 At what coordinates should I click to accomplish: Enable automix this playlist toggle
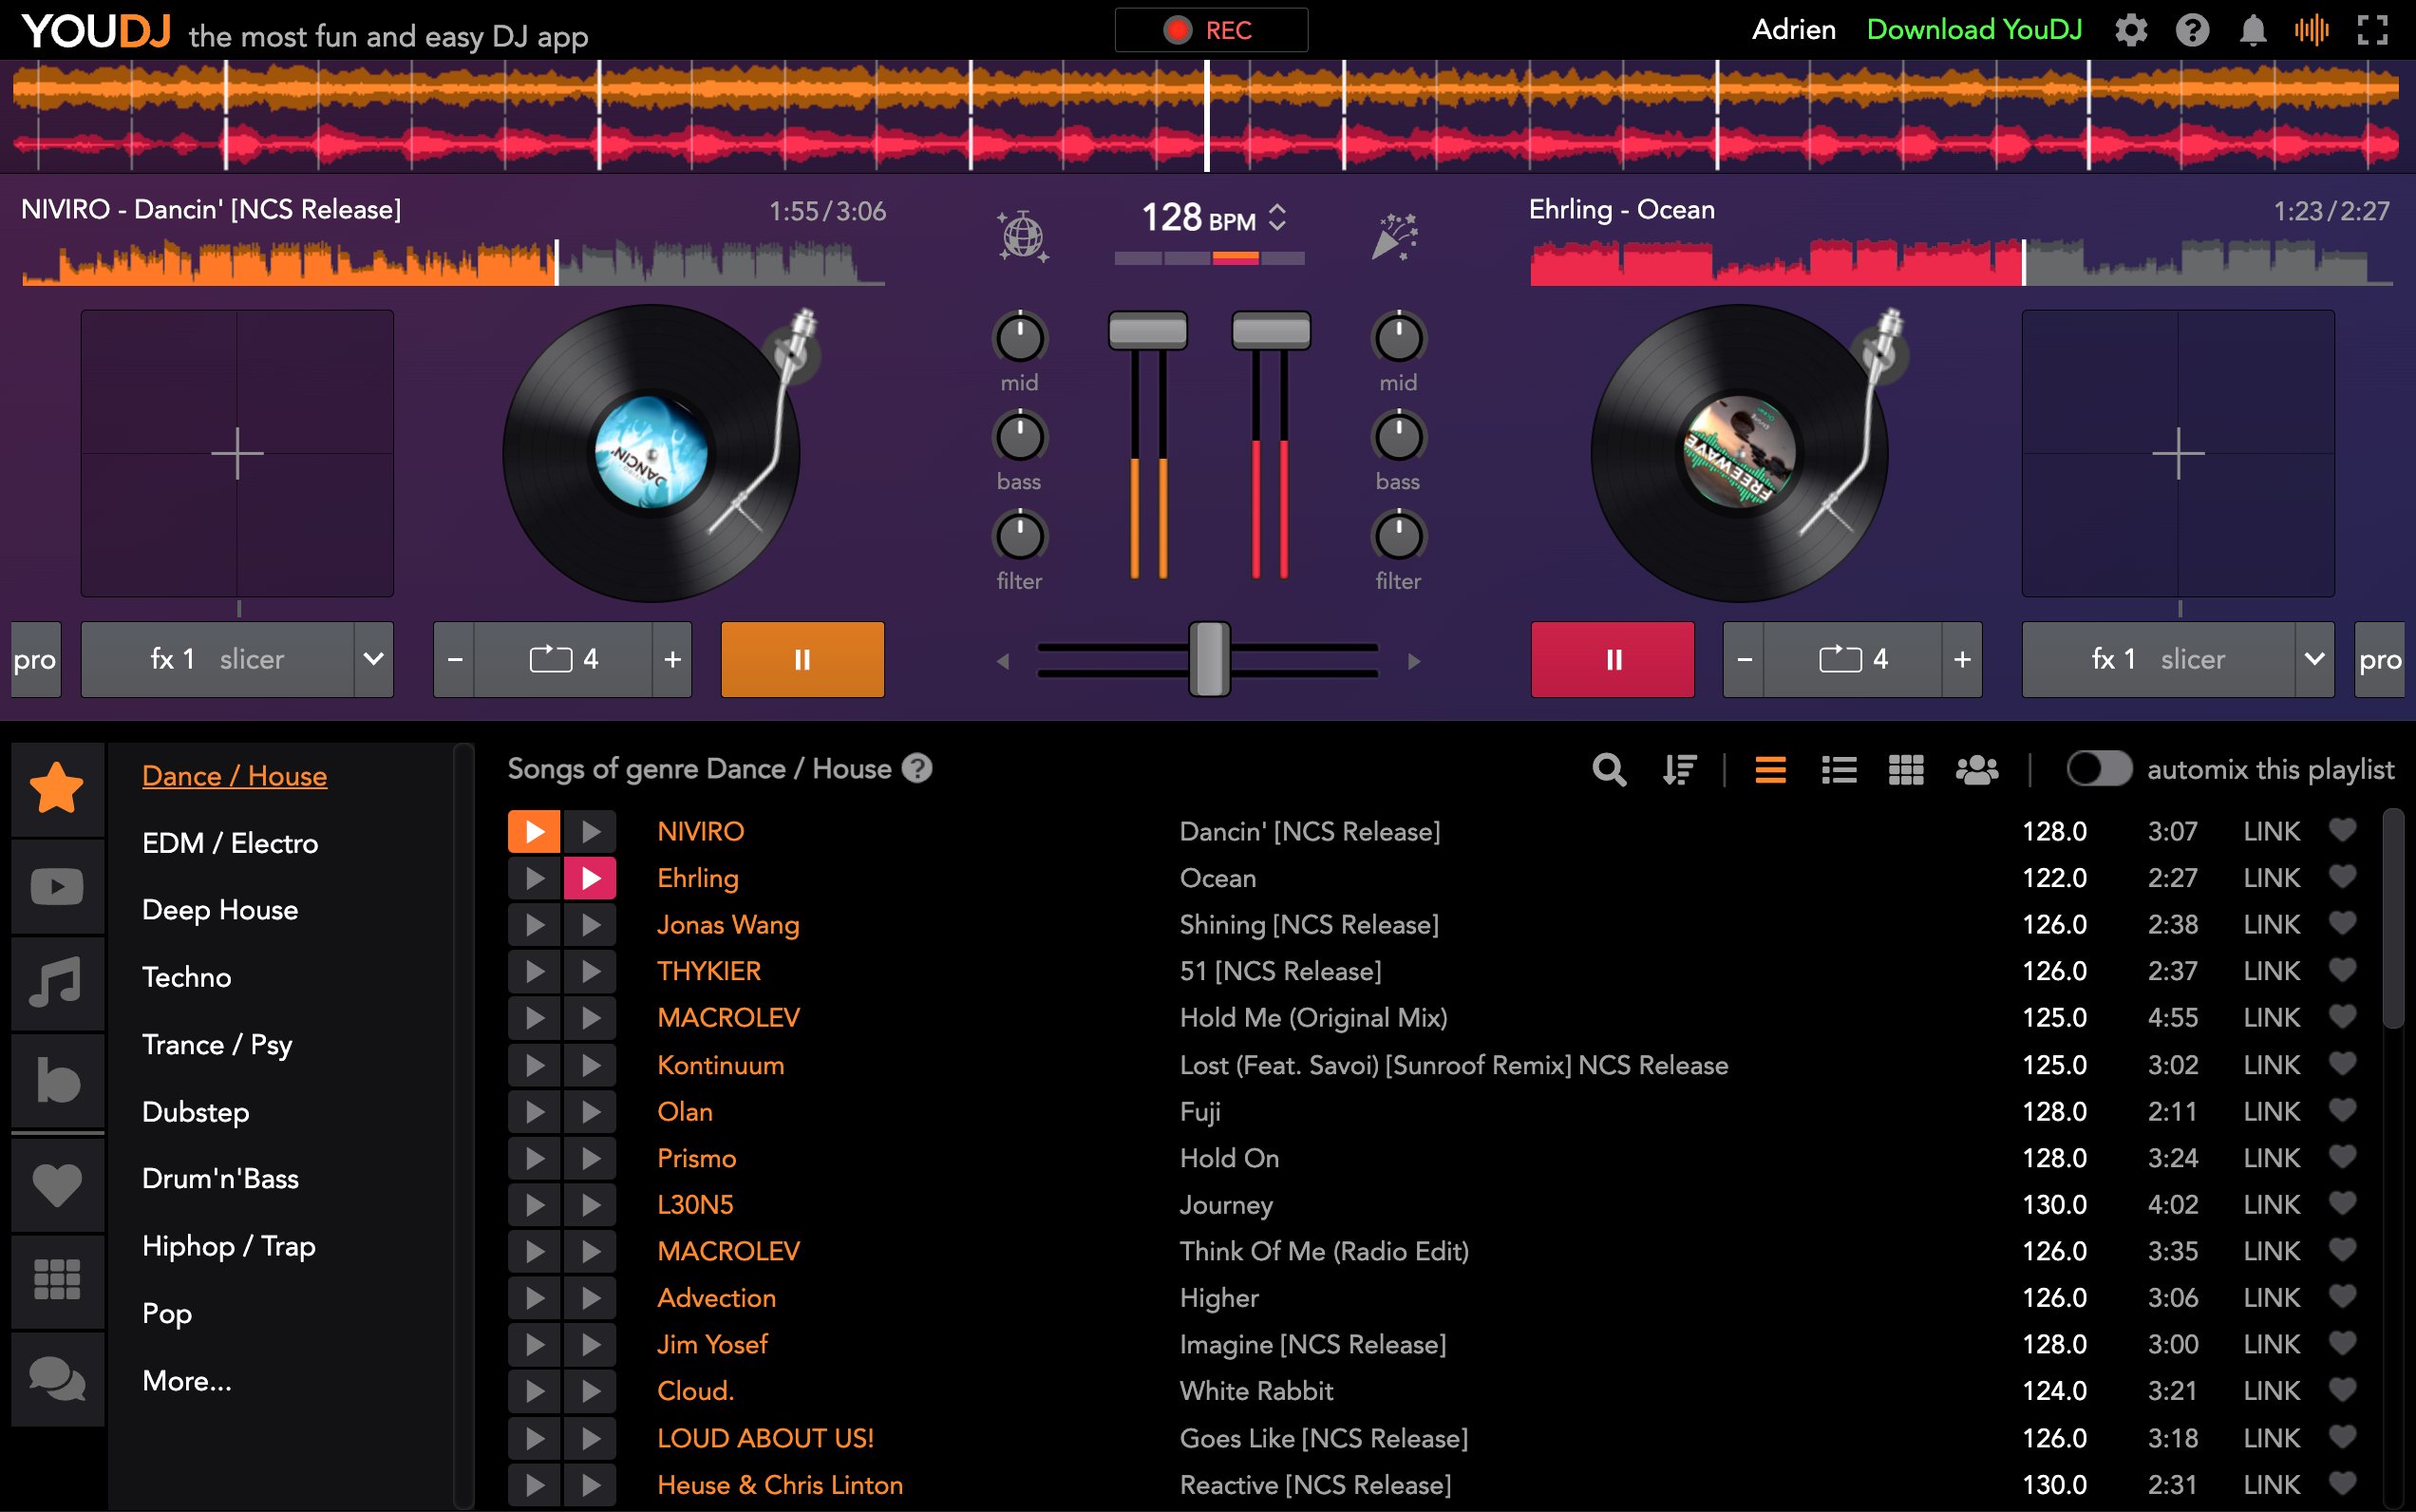(2098, 769)
